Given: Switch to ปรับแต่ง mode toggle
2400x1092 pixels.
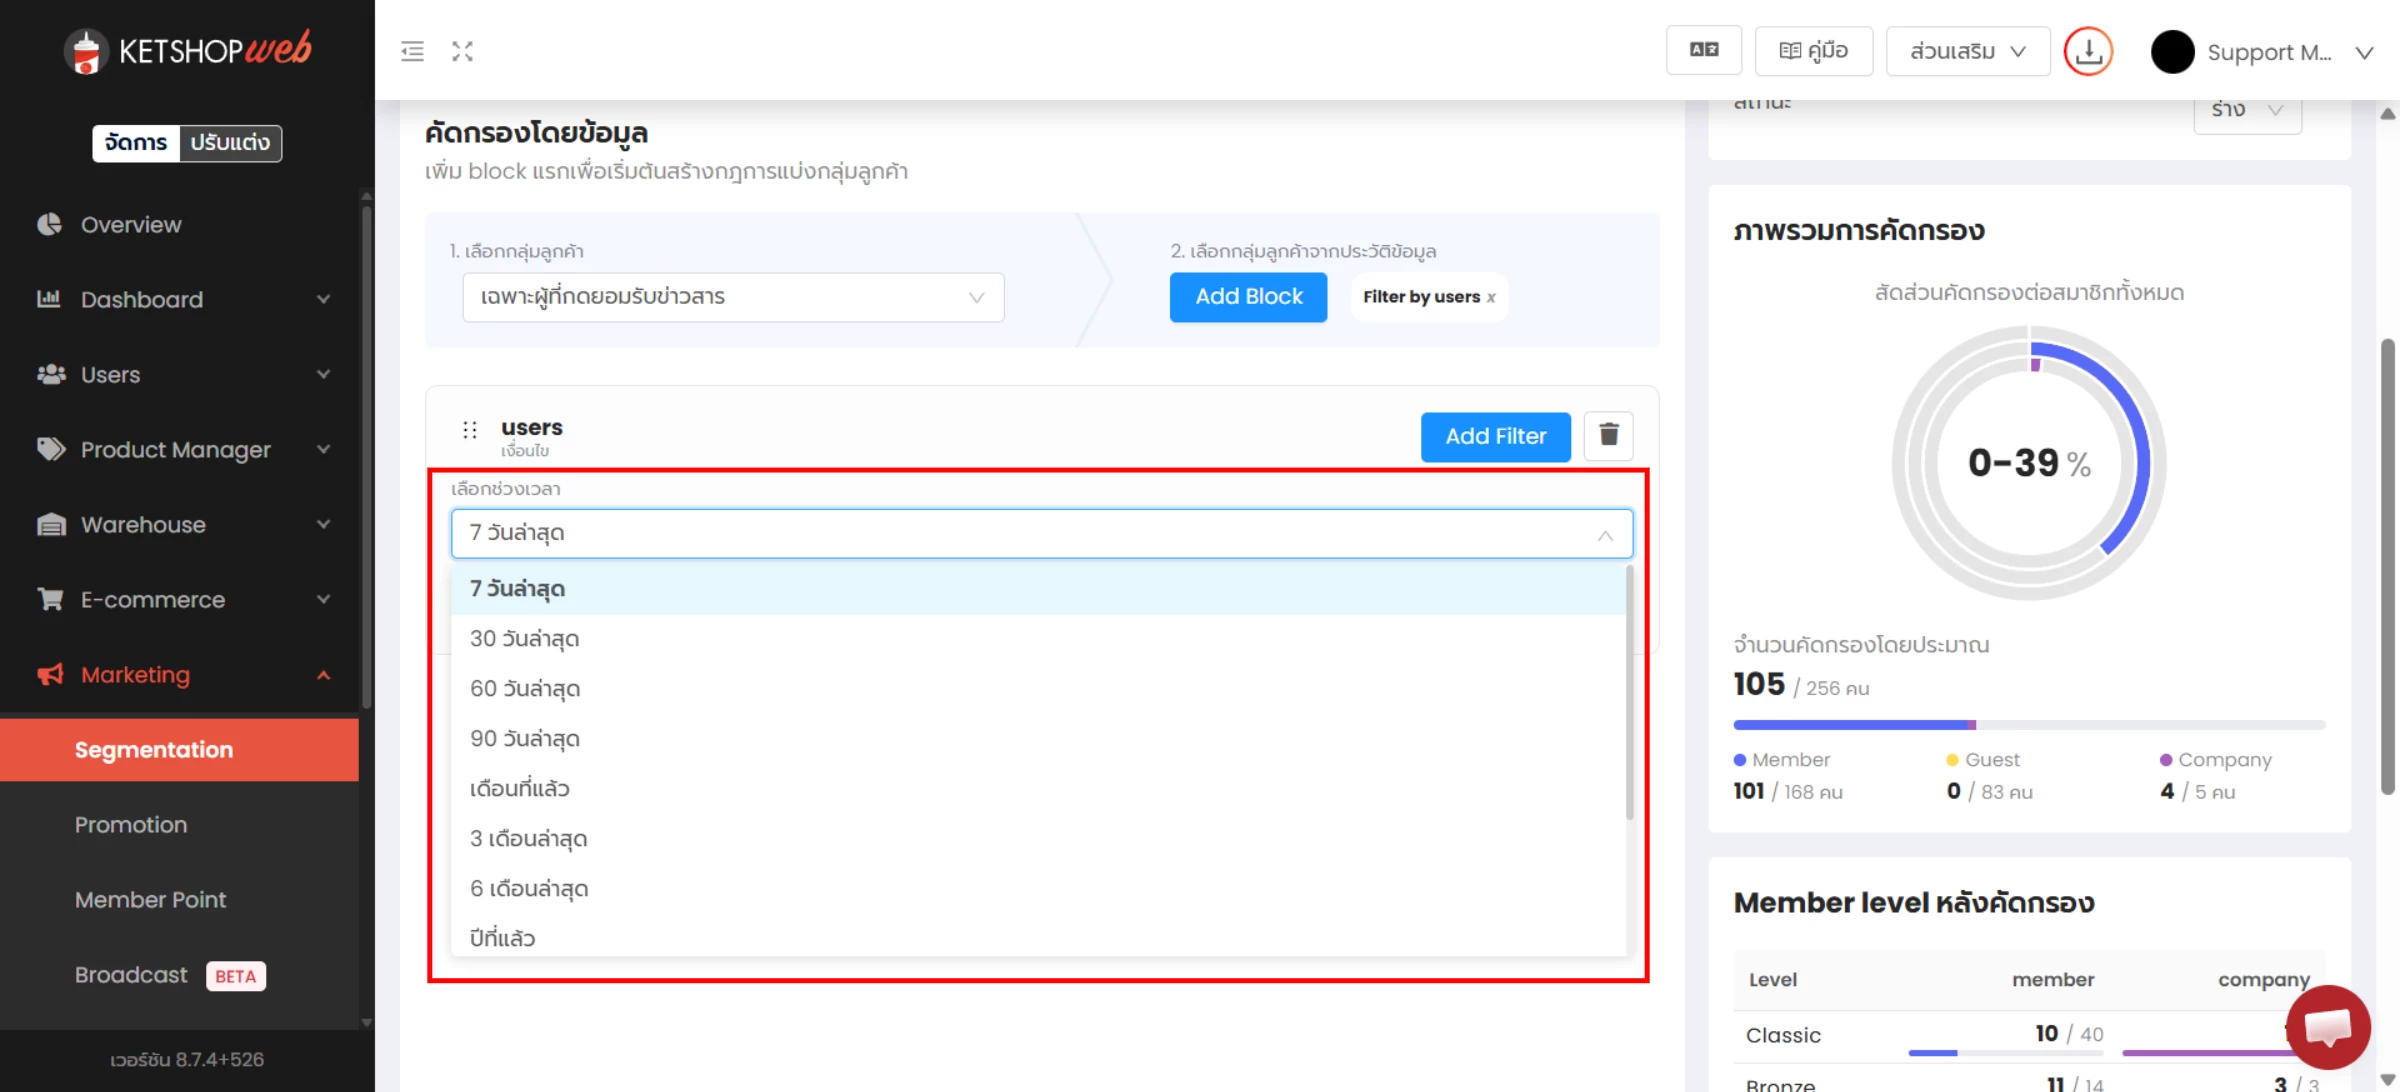Looking at the screenshot, I should [230, 143].
